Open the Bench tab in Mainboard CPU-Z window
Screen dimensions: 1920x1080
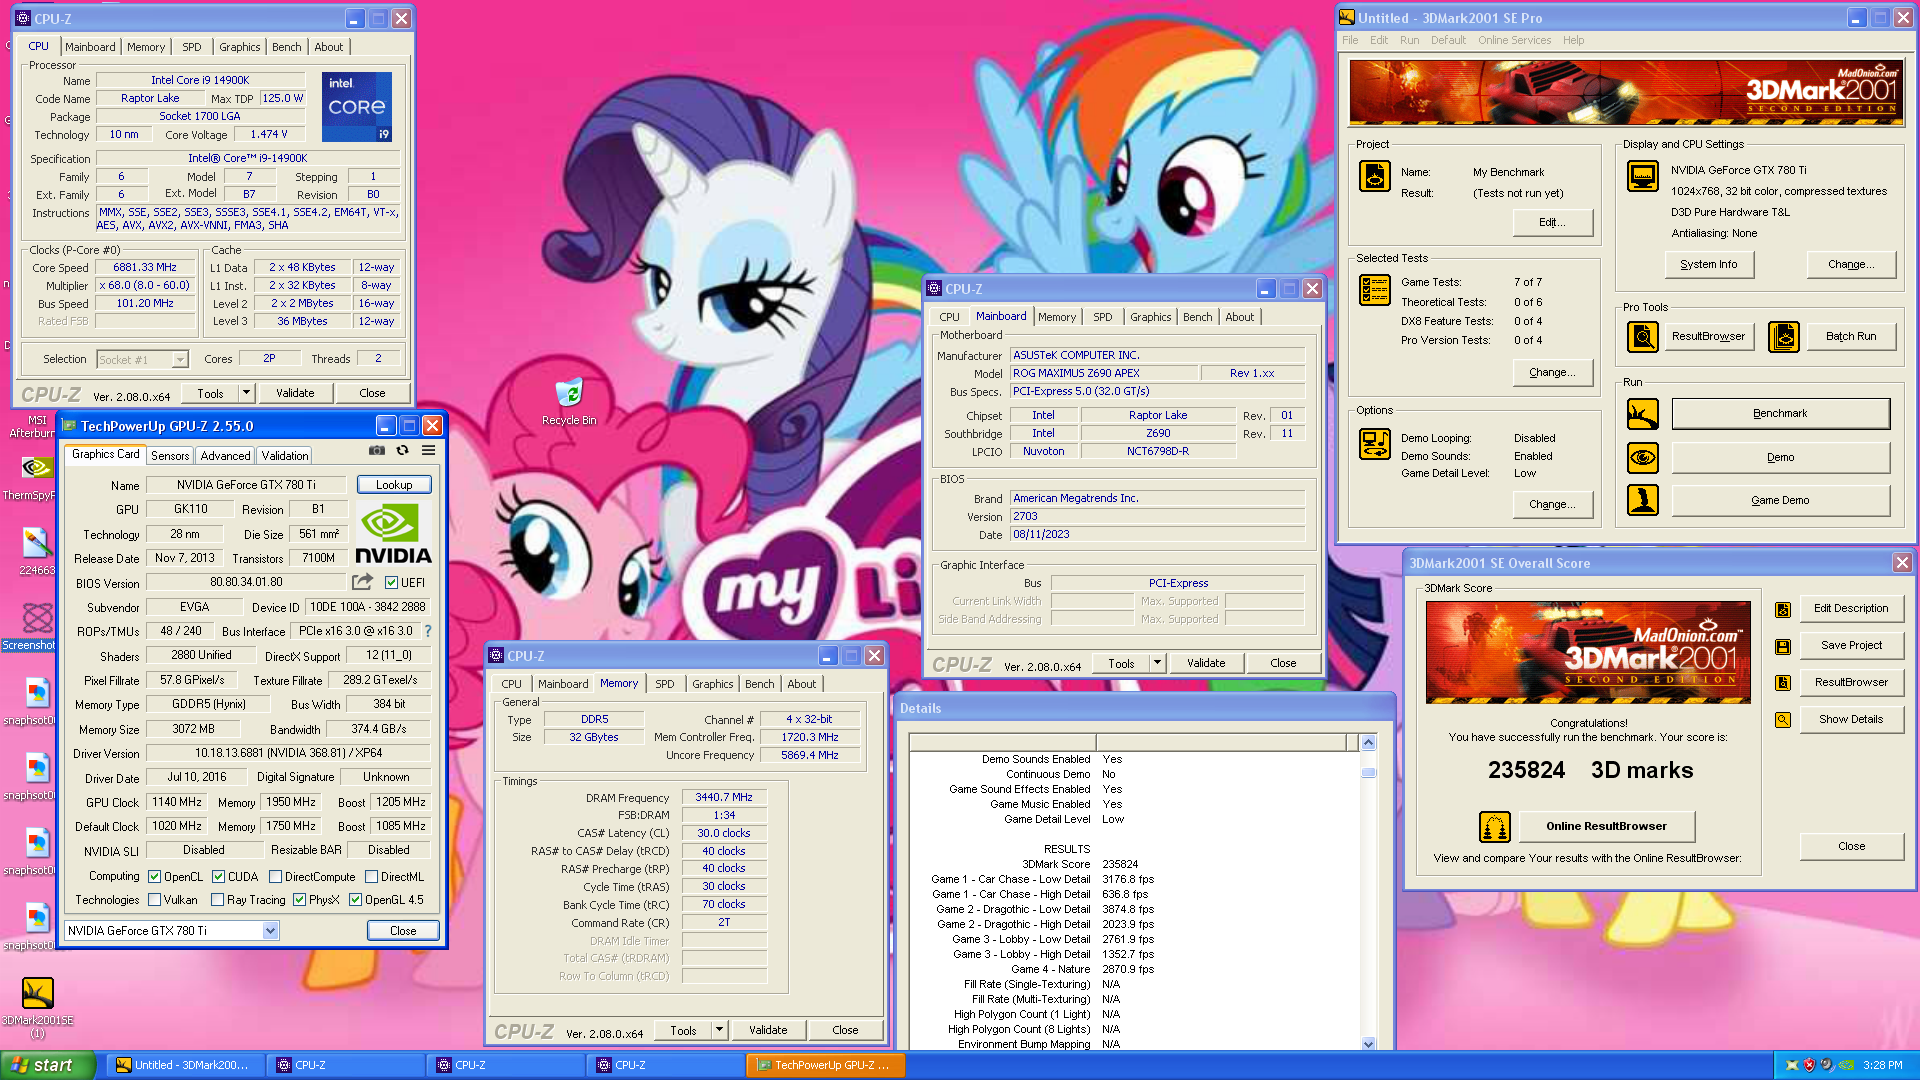pos(1198,317)
